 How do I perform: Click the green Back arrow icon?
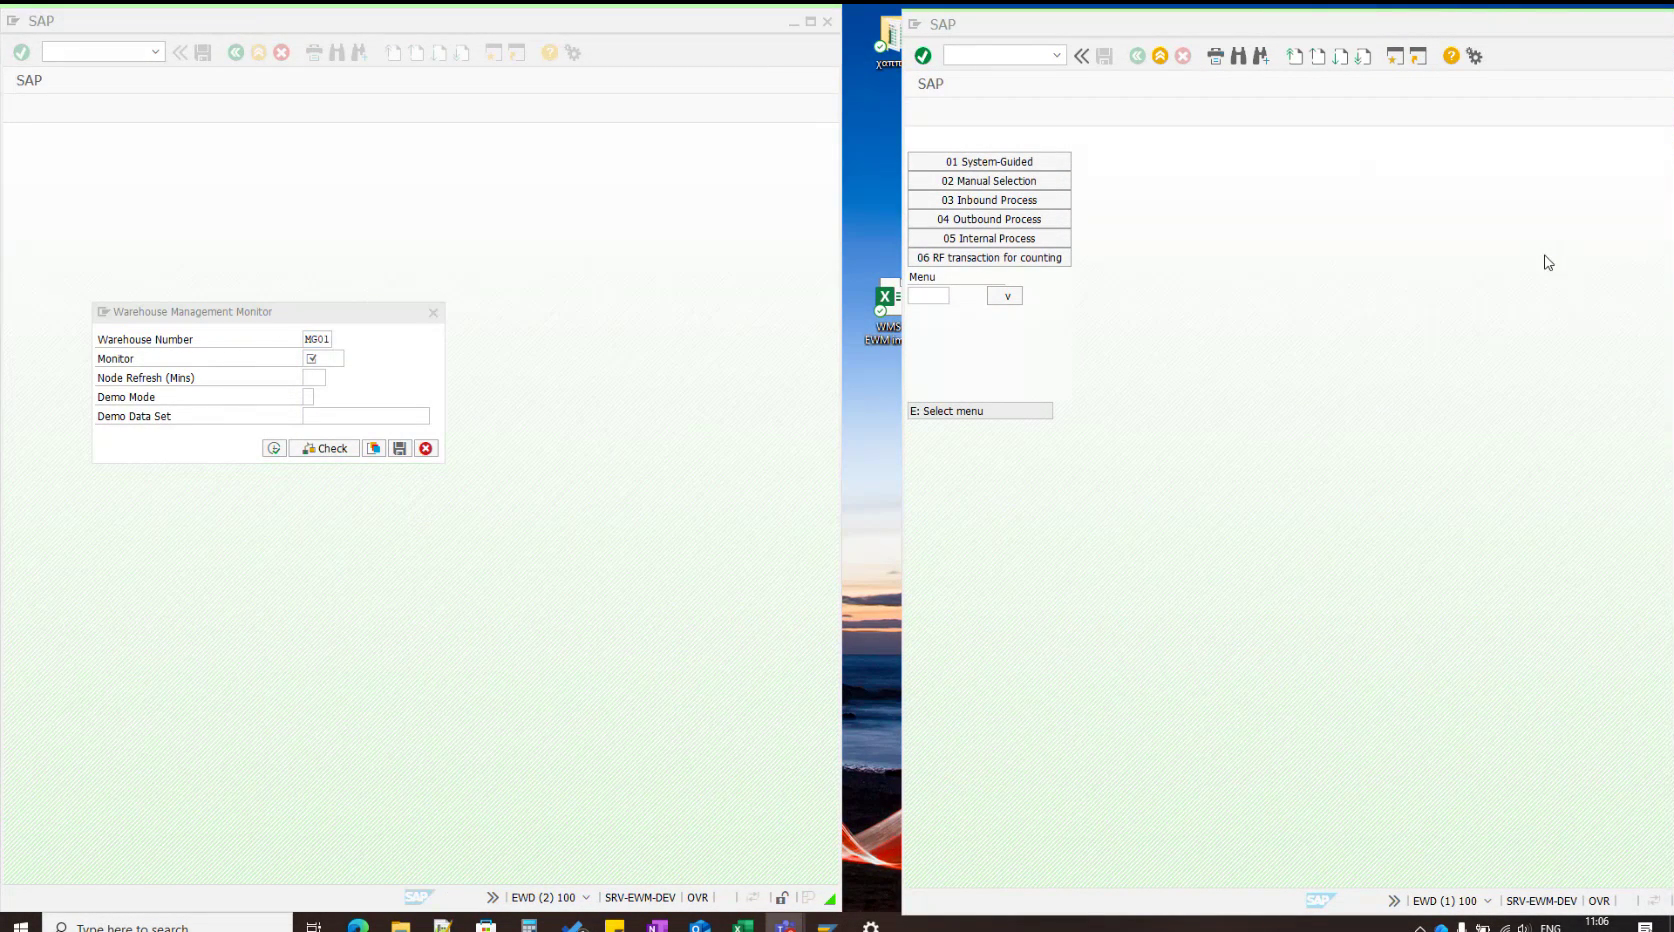(237, 52)
